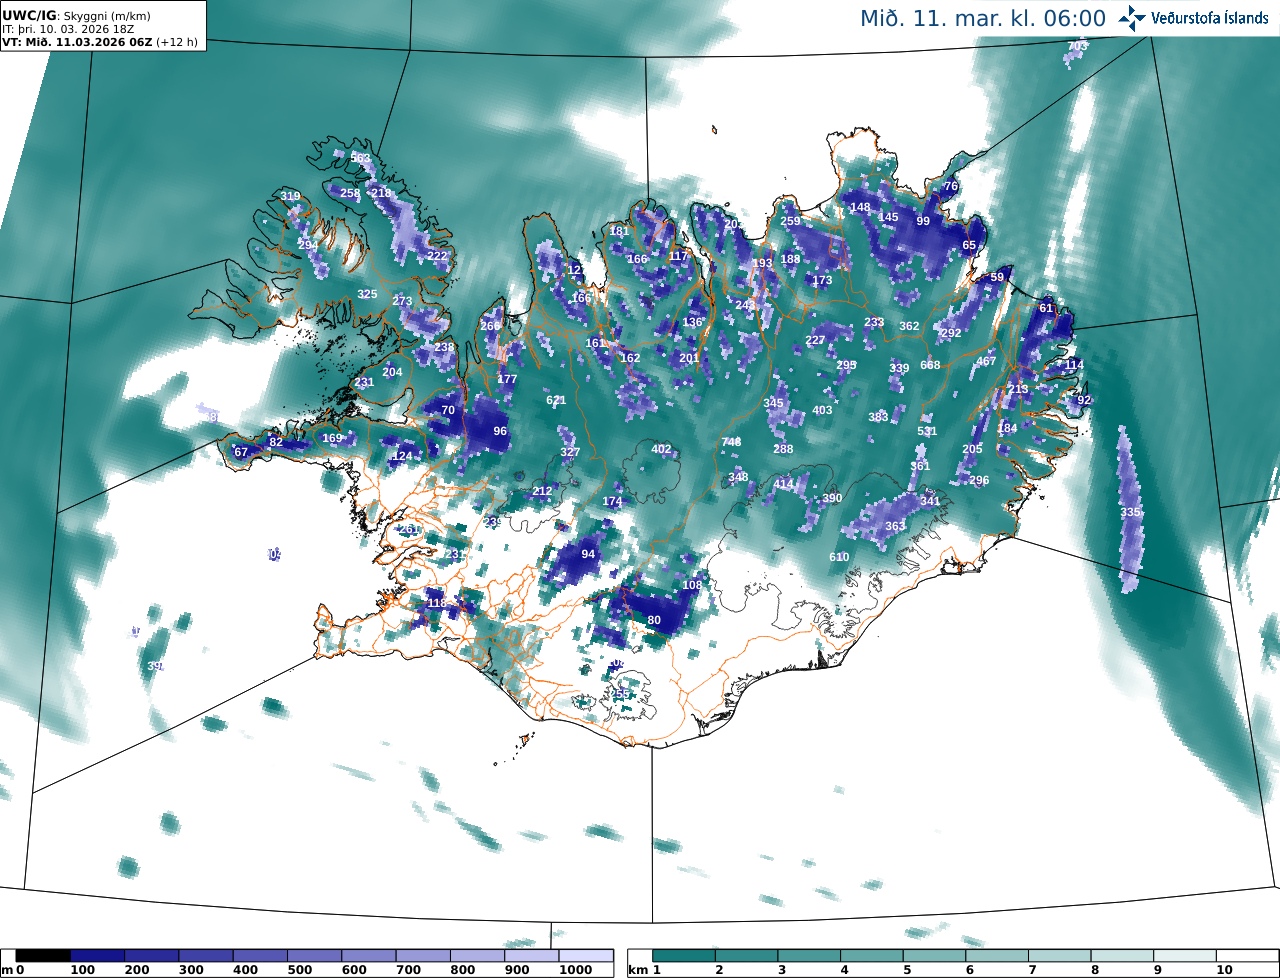1280x978 pixels.
Task: Click the 'VT: Mið. 11.03.2026 06Z (+12 h)' line
Action: click(x=100, y=42)
